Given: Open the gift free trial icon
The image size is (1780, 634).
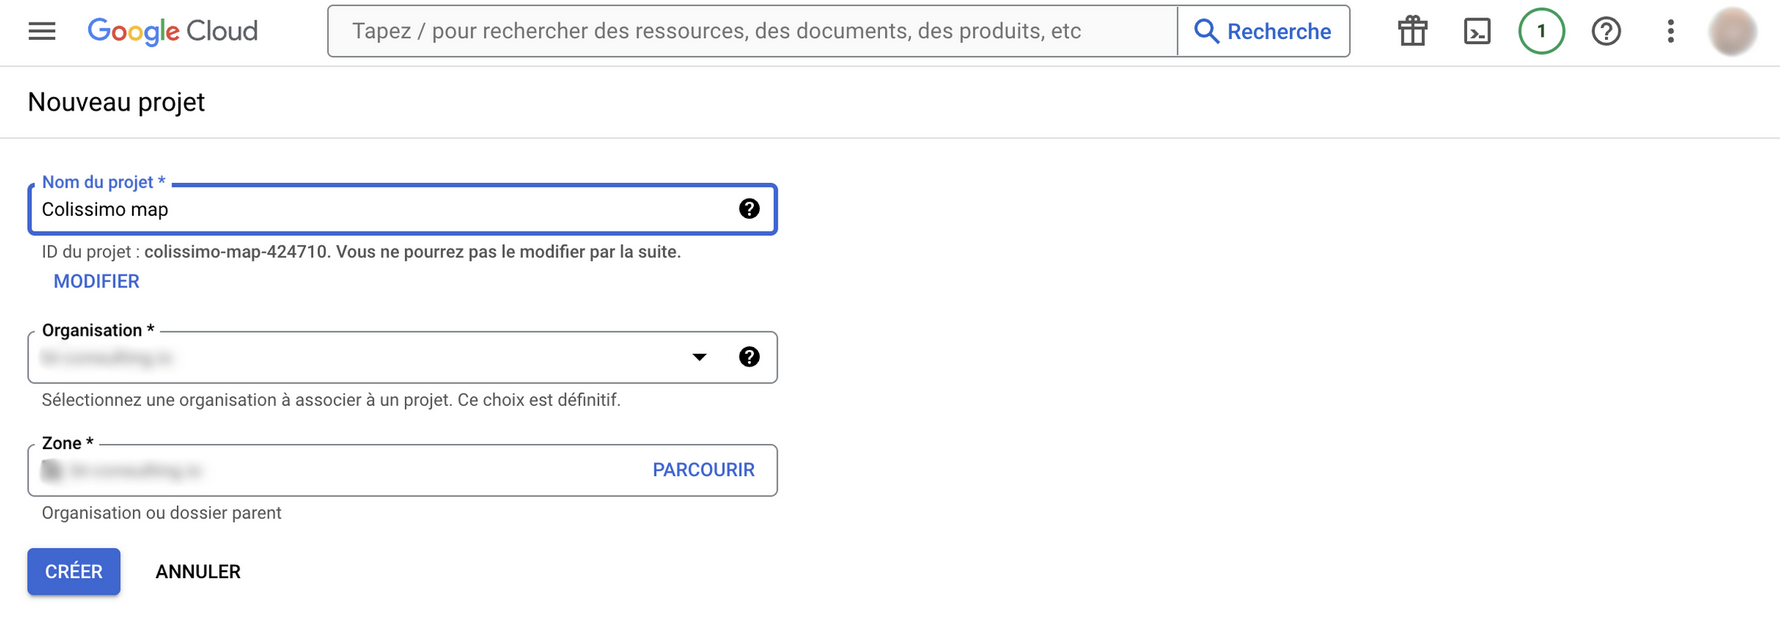Looking at the screenshot, I should 1413,31.
